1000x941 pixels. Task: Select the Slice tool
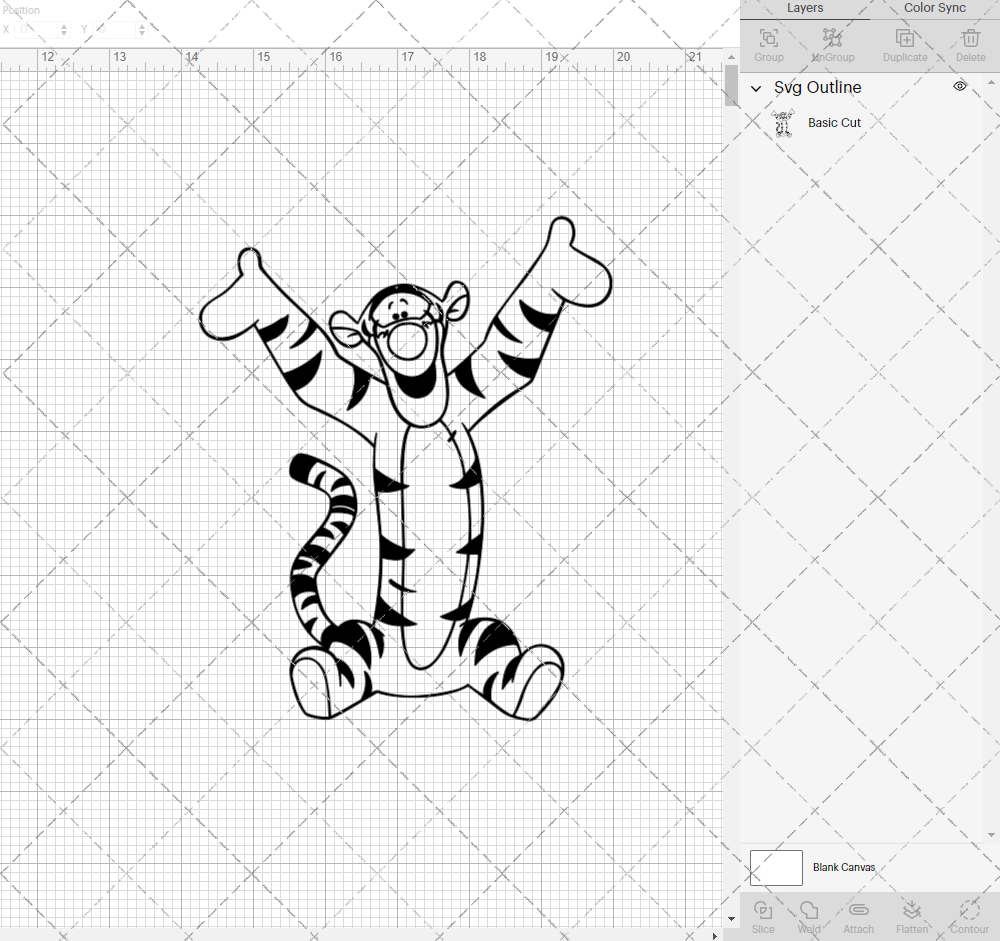[x=763, y=915]
